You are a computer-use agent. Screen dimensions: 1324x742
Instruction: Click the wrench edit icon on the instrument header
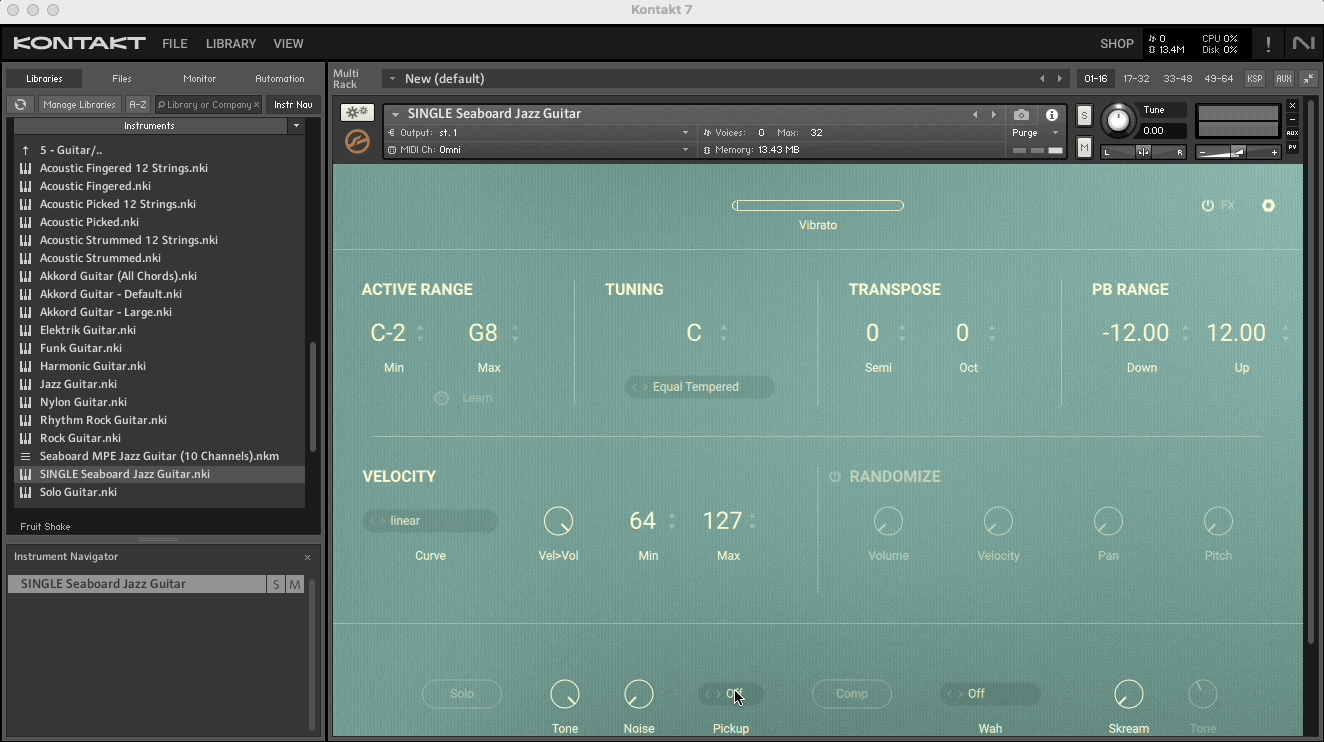357,114
